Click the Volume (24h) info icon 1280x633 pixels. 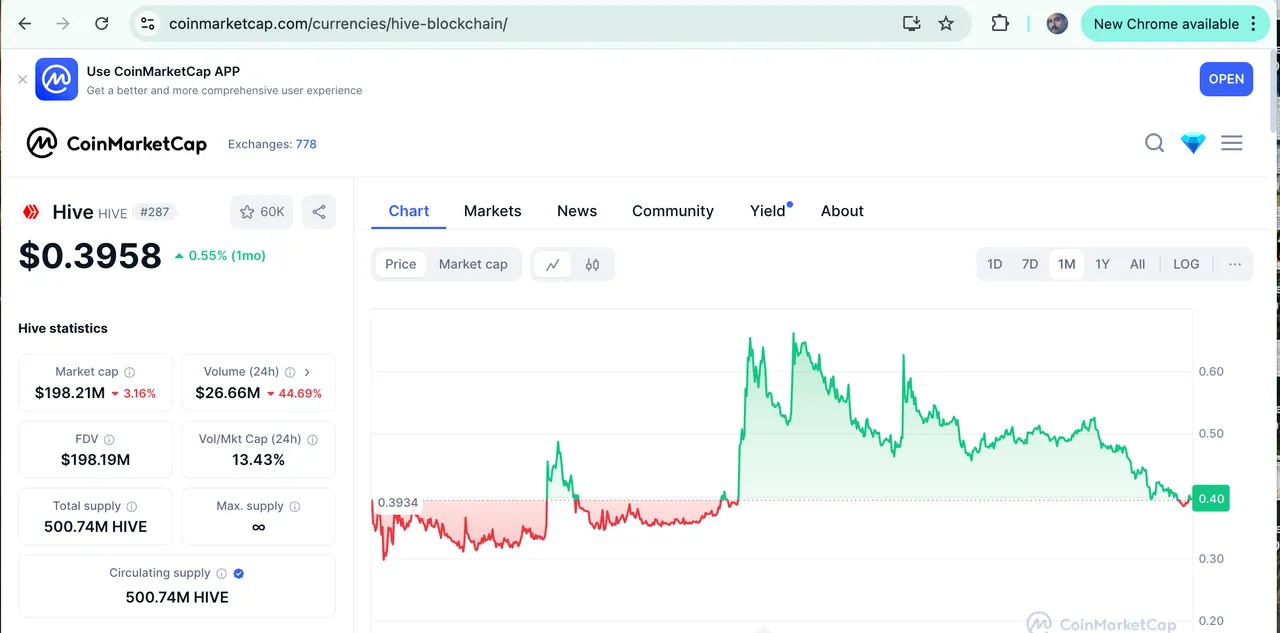[290, 372]
